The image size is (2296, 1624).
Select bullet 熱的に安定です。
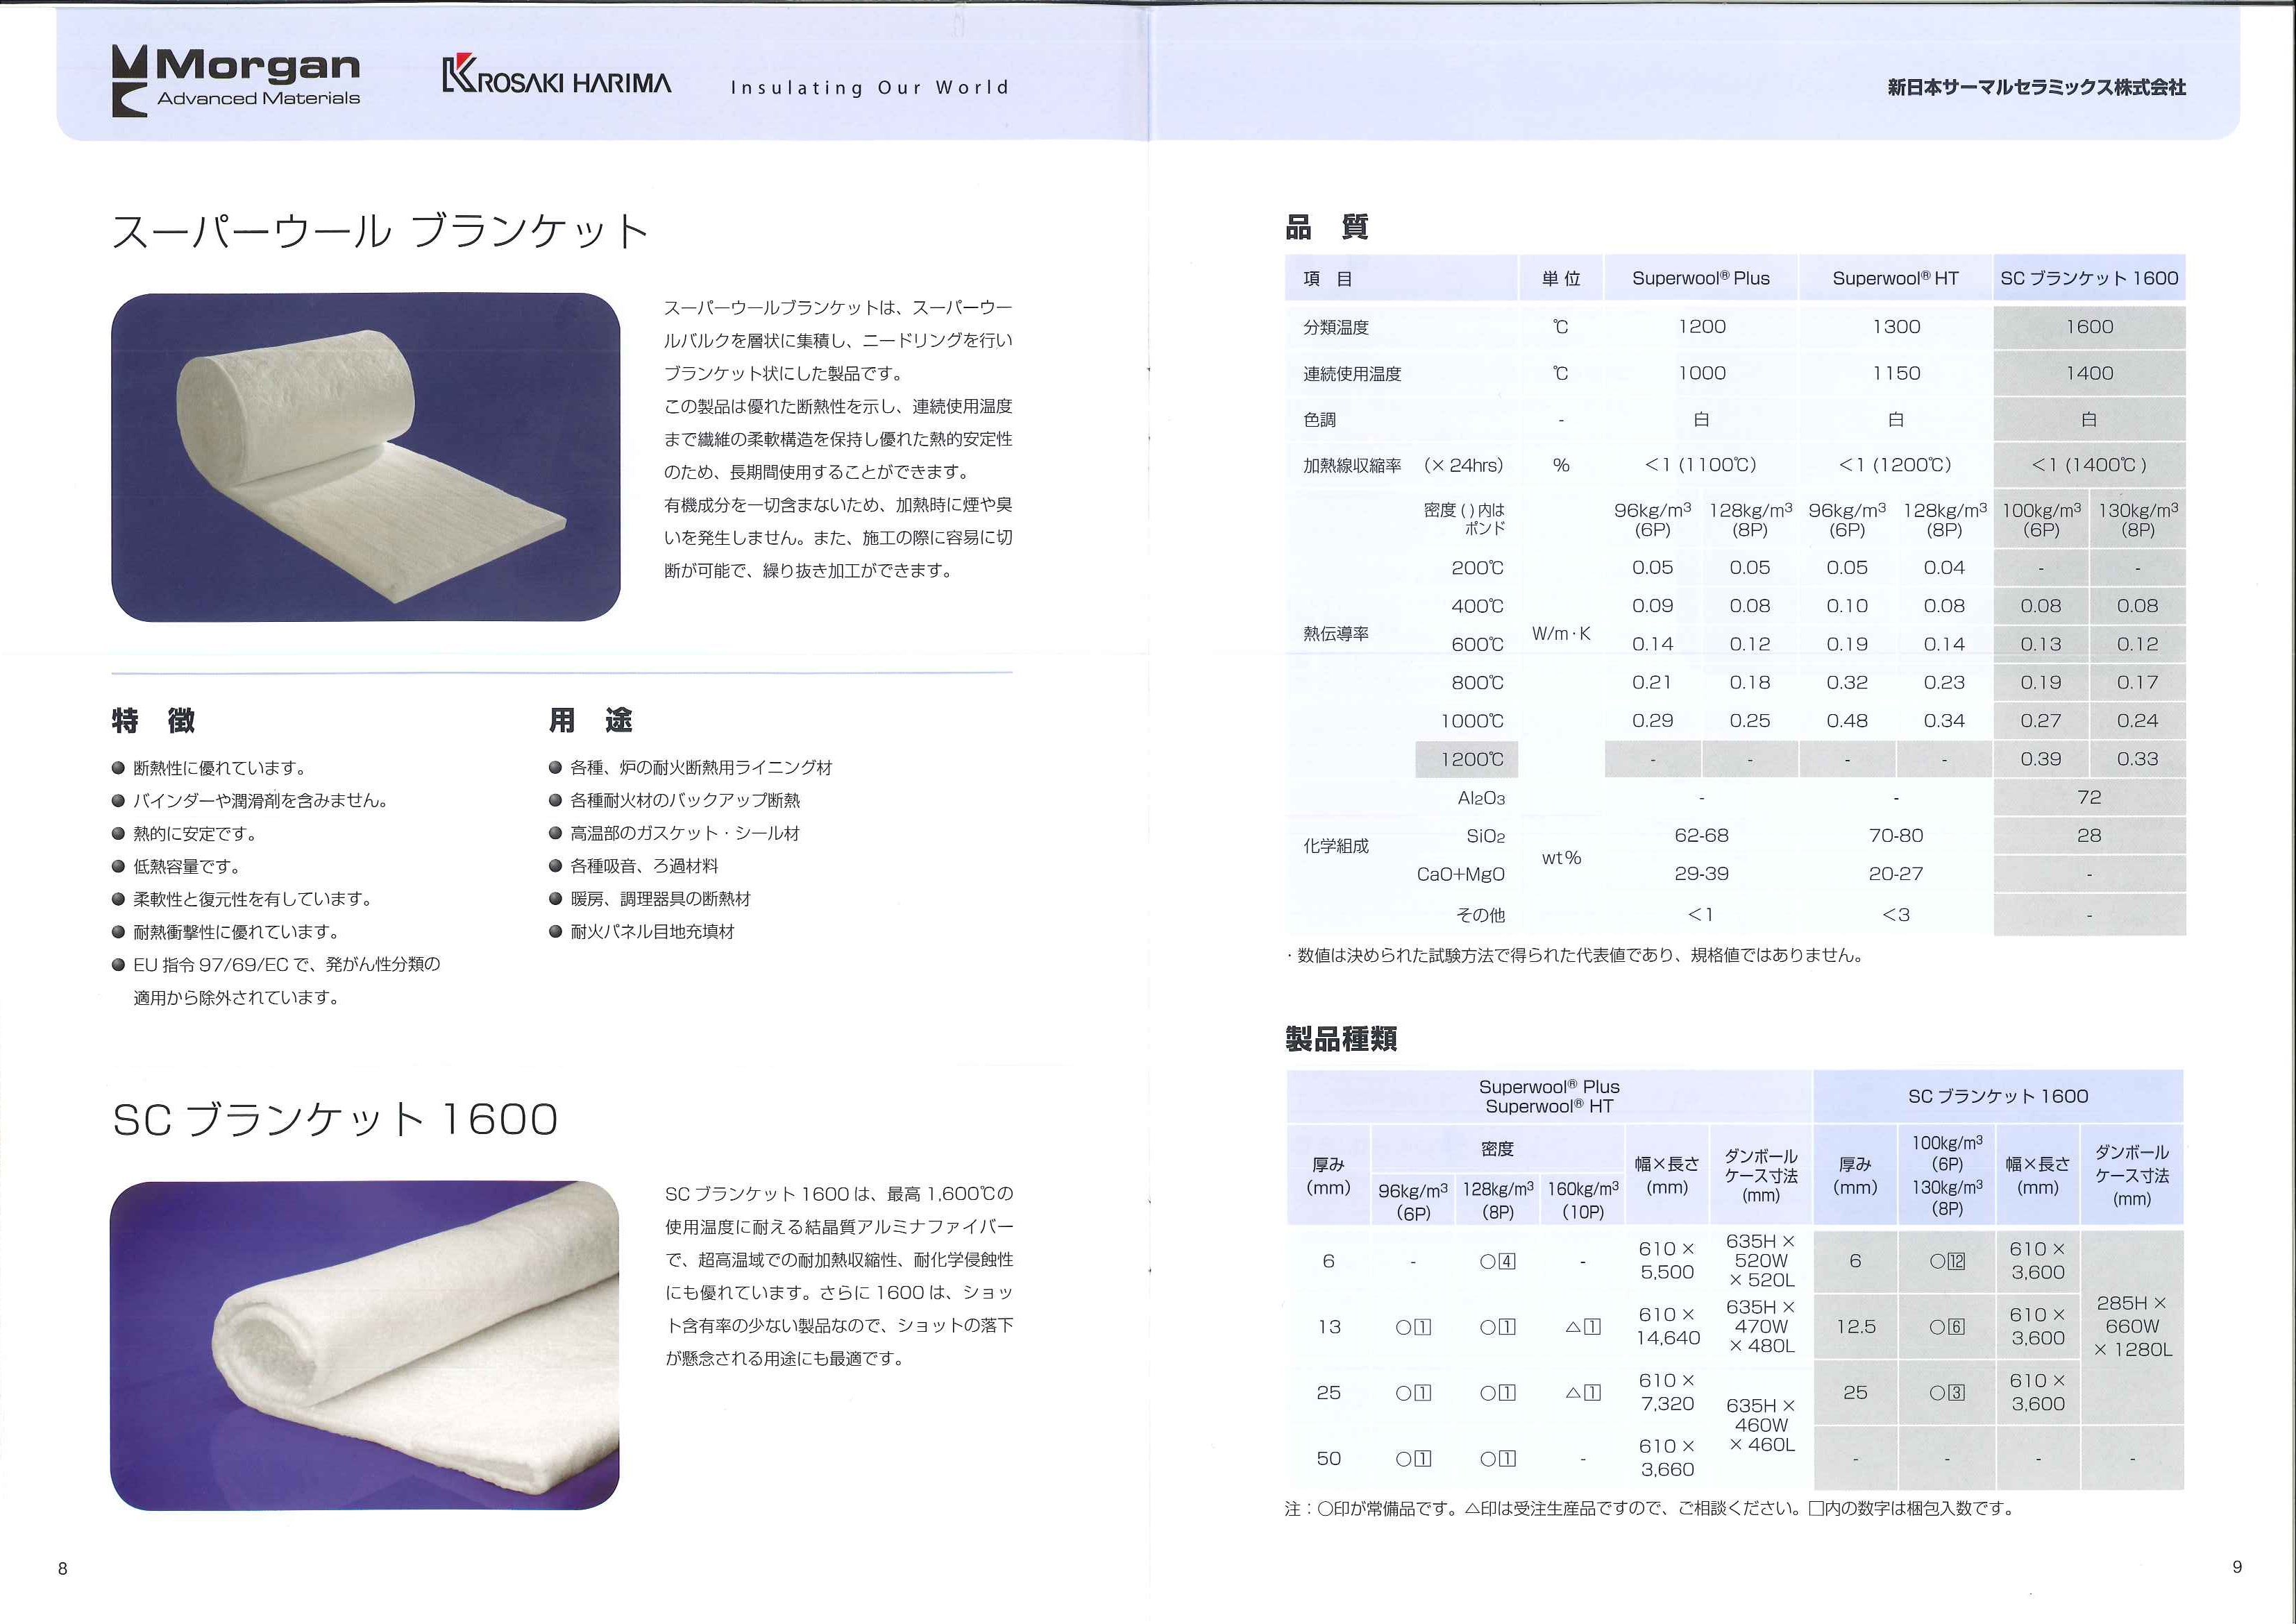coord(185,834)
